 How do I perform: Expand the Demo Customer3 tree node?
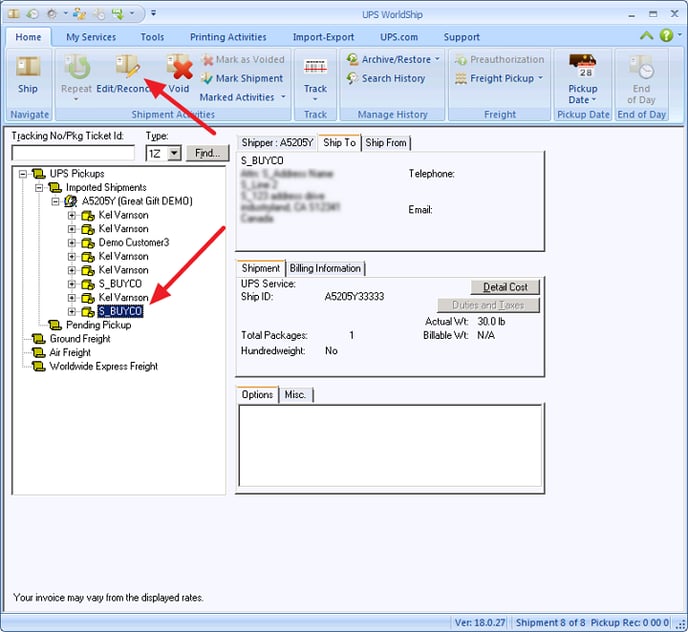click(x=72, y=243)
